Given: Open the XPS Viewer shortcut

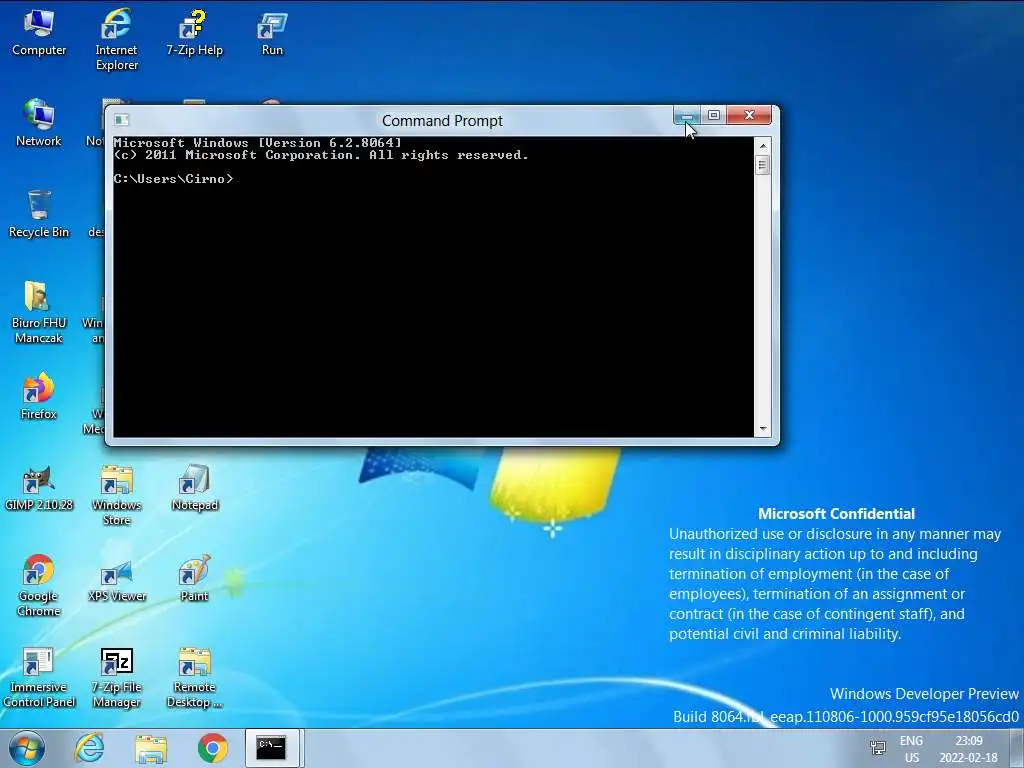Looking at the screenshot, I should coord(116,579).
